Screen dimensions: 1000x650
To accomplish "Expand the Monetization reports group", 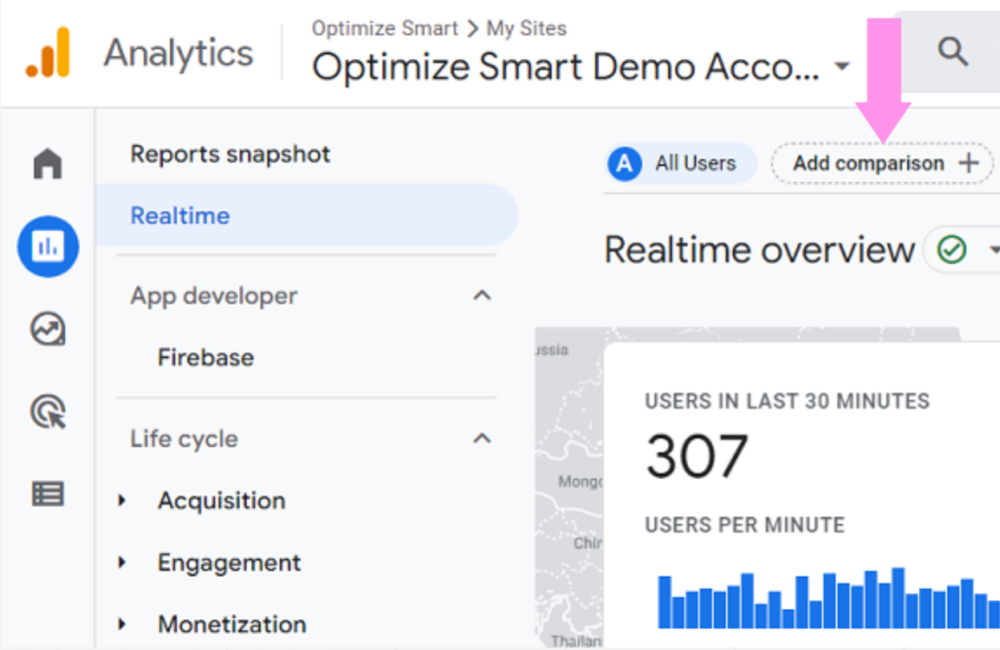I will point(122,625).
